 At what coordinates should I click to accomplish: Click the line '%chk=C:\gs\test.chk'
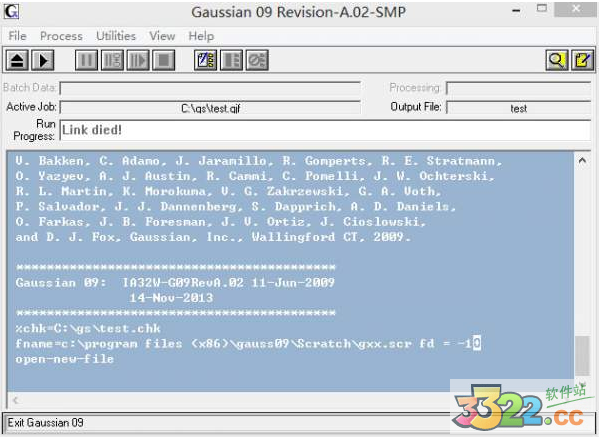[88, 328]
